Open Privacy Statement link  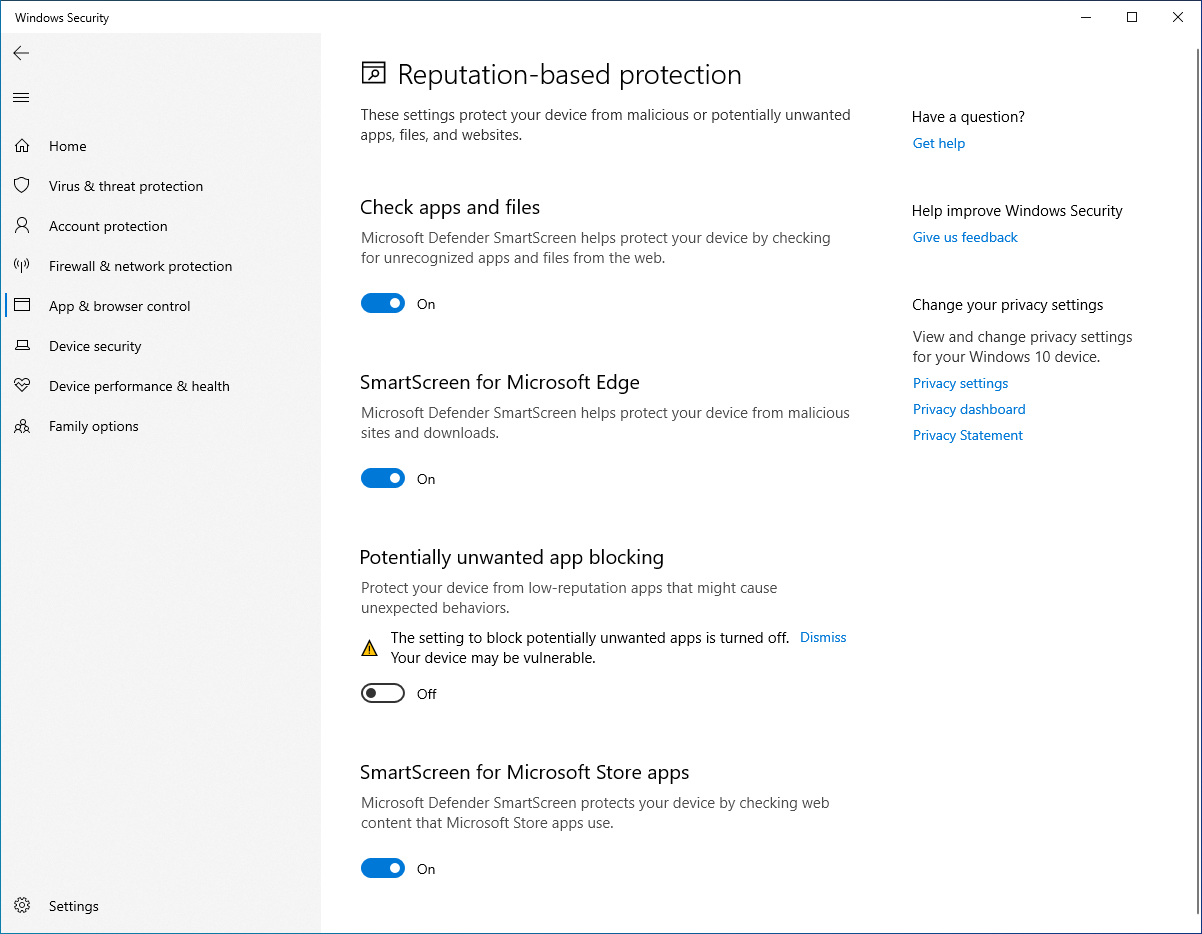(x=968, y=435)
